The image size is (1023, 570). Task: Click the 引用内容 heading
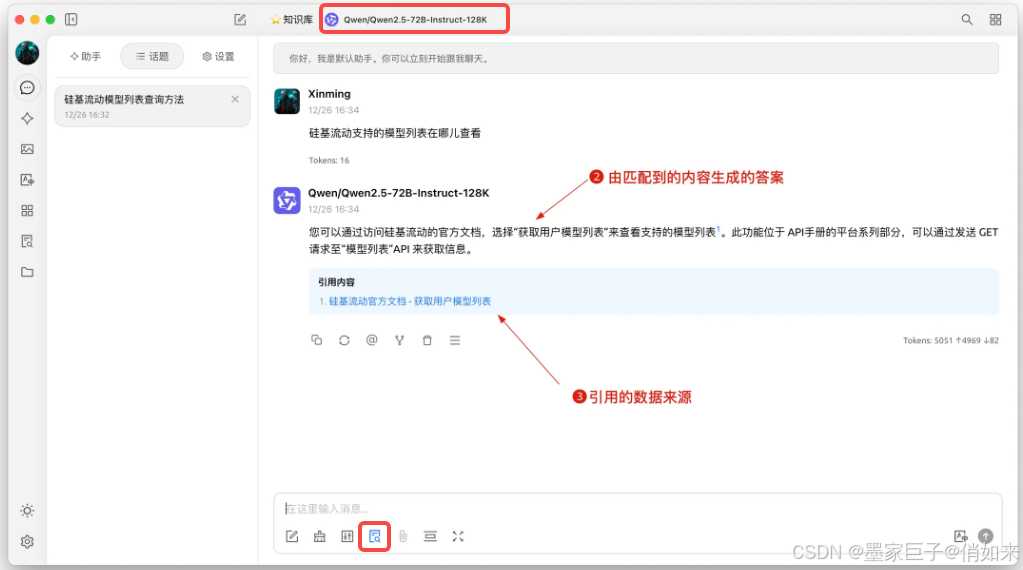[337, 282]
